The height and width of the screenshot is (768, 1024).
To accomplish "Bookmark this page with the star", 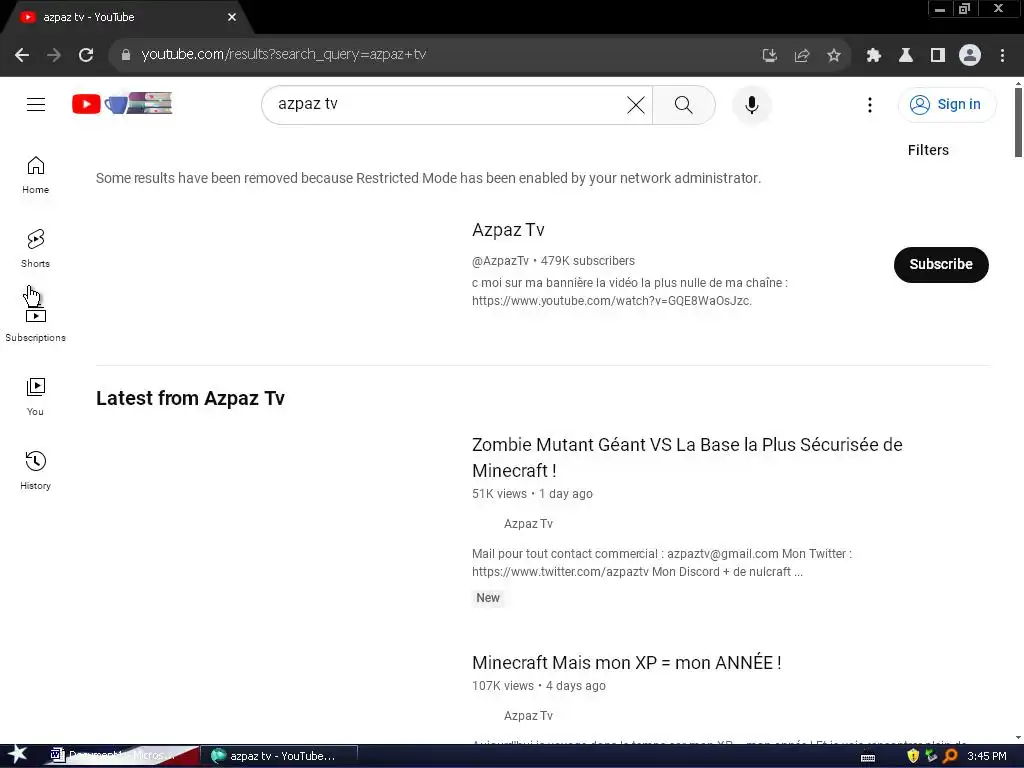I will tap(834, 56).
